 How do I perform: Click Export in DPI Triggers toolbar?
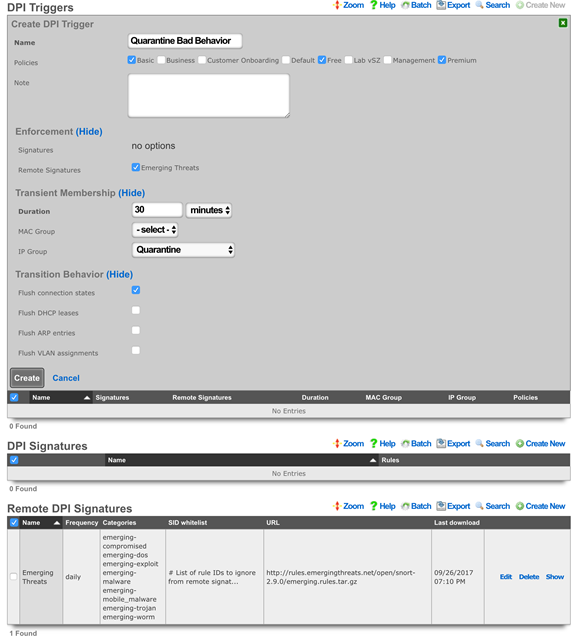click(x=453, y=5)
